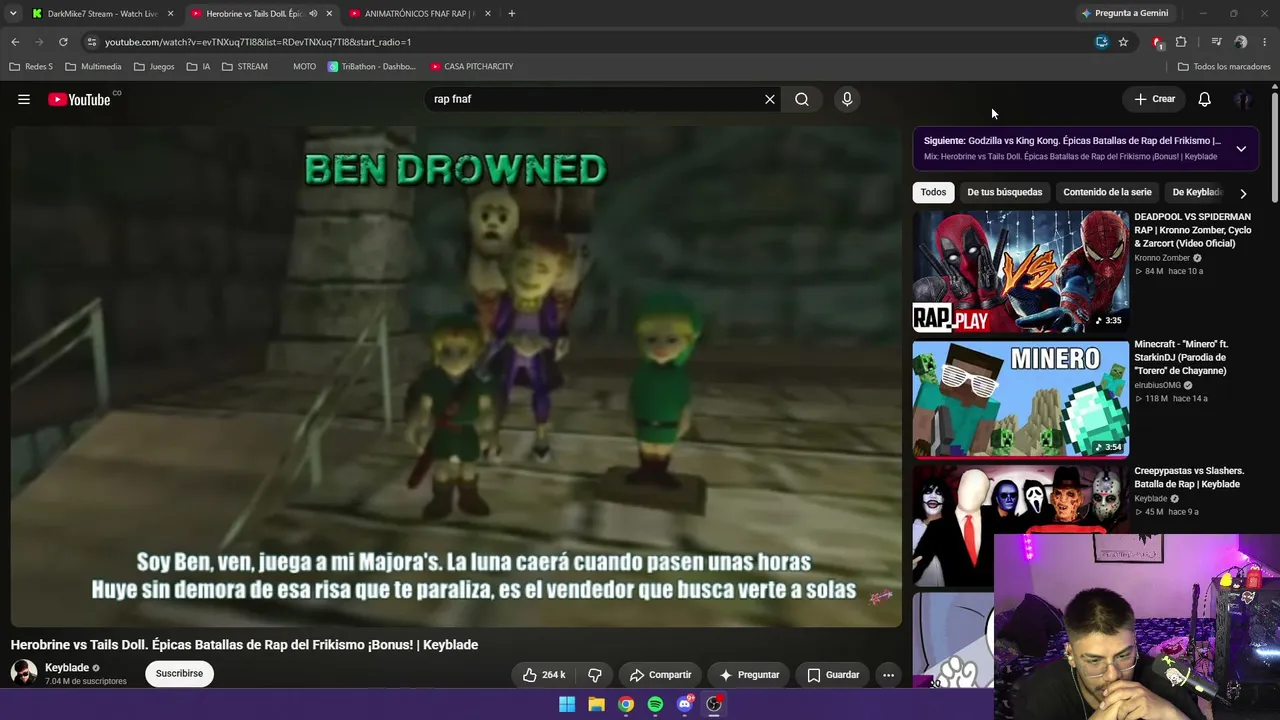Open more actions ellipsis under the video
Image resolution: width=1280 pixels, height=720 pixels.
[888, 675]
